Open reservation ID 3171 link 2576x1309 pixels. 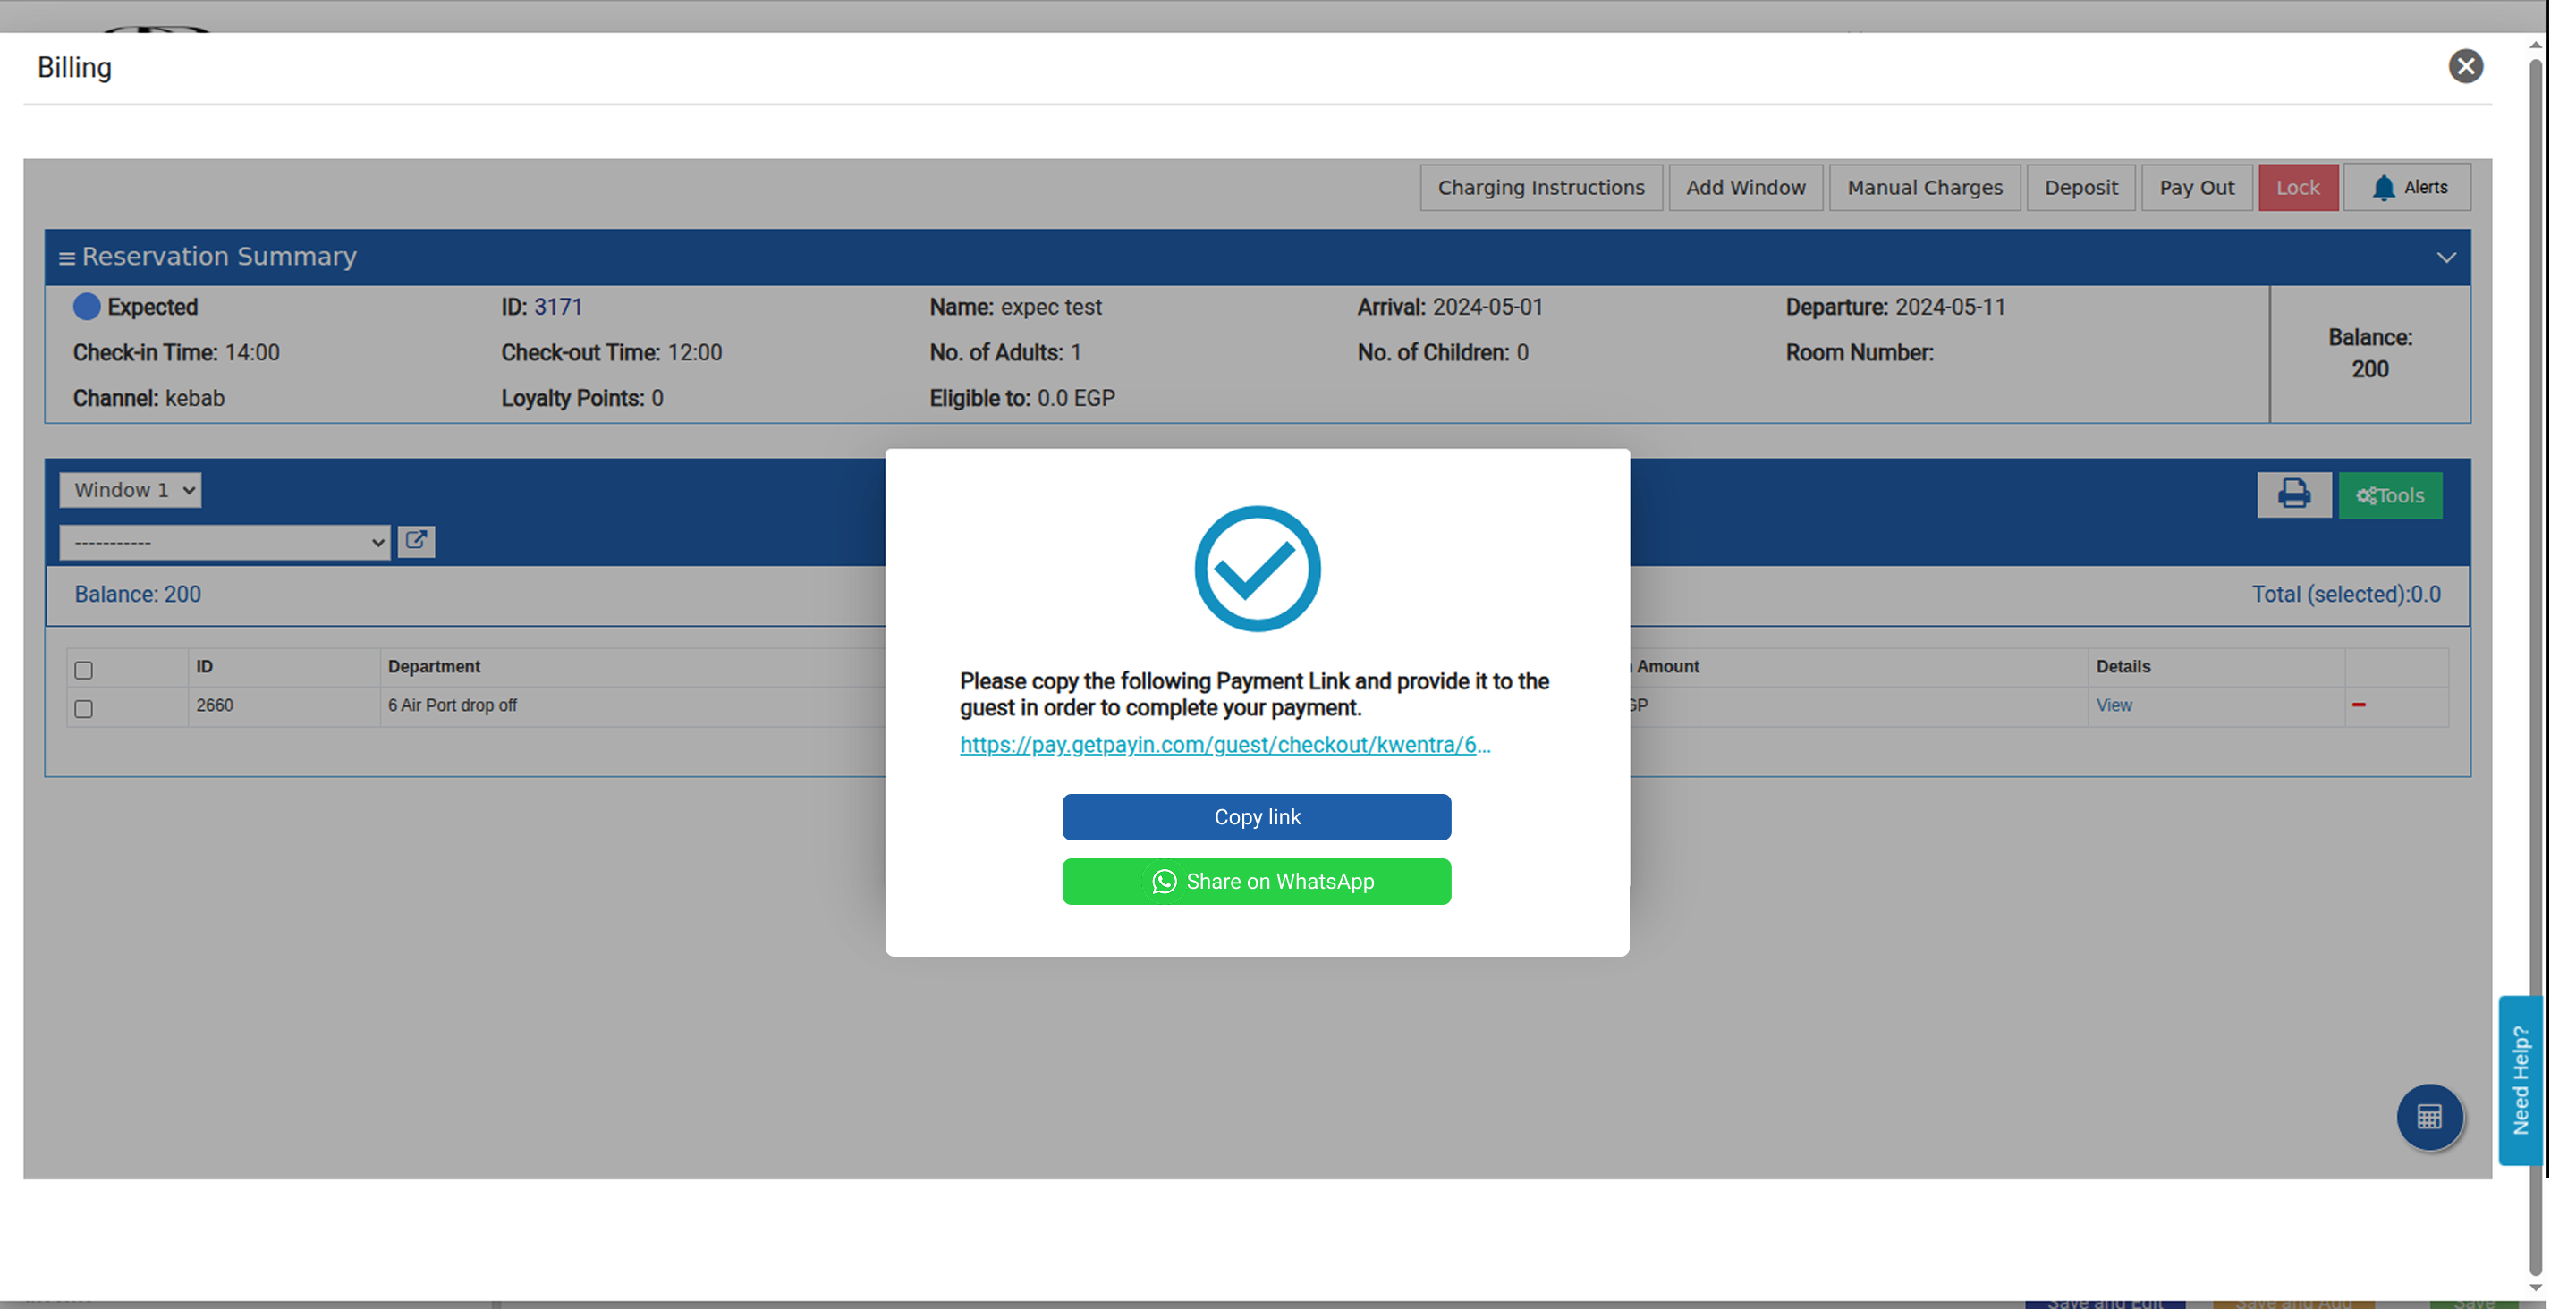tap(558, 307)
